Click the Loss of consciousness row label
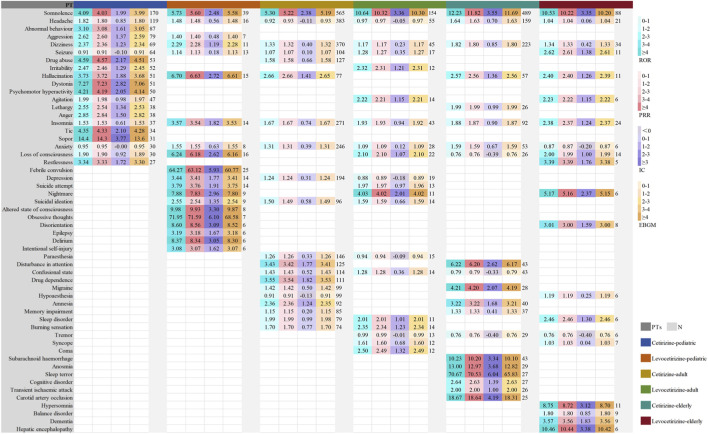708x434 pixels. [47, 154]
